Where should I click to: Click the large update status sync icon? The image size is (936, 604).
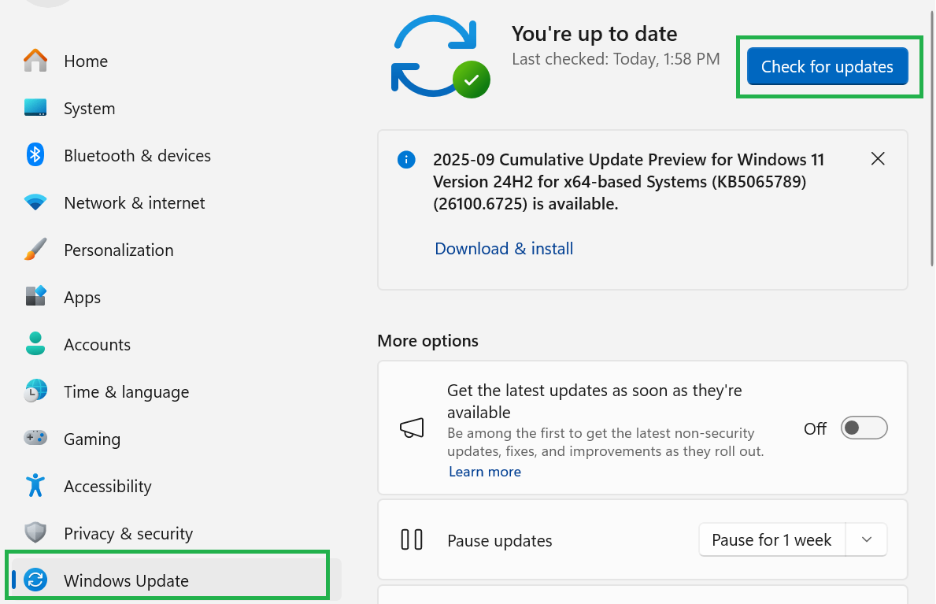[x=441, y=57]
